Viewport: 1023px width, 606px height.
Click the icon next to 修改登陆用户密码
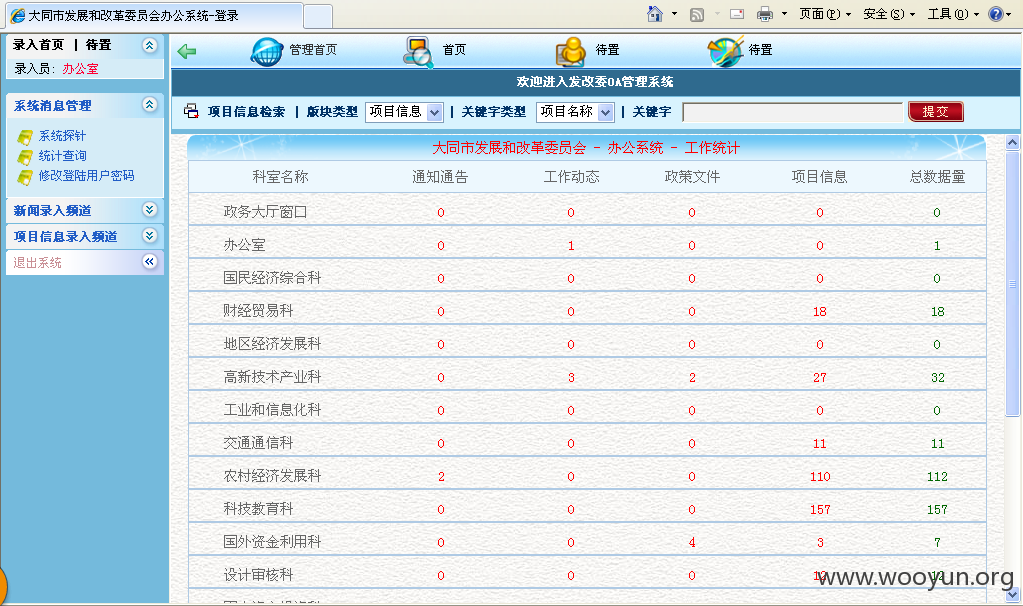coord(25,177)
